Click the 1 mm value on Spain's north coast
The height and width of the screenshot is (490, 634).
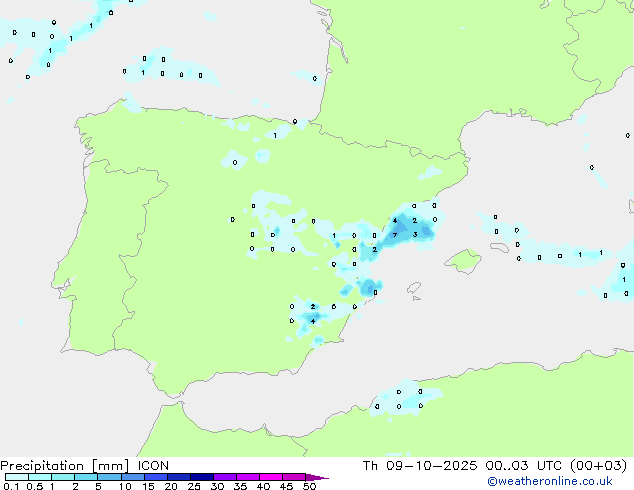275,135
